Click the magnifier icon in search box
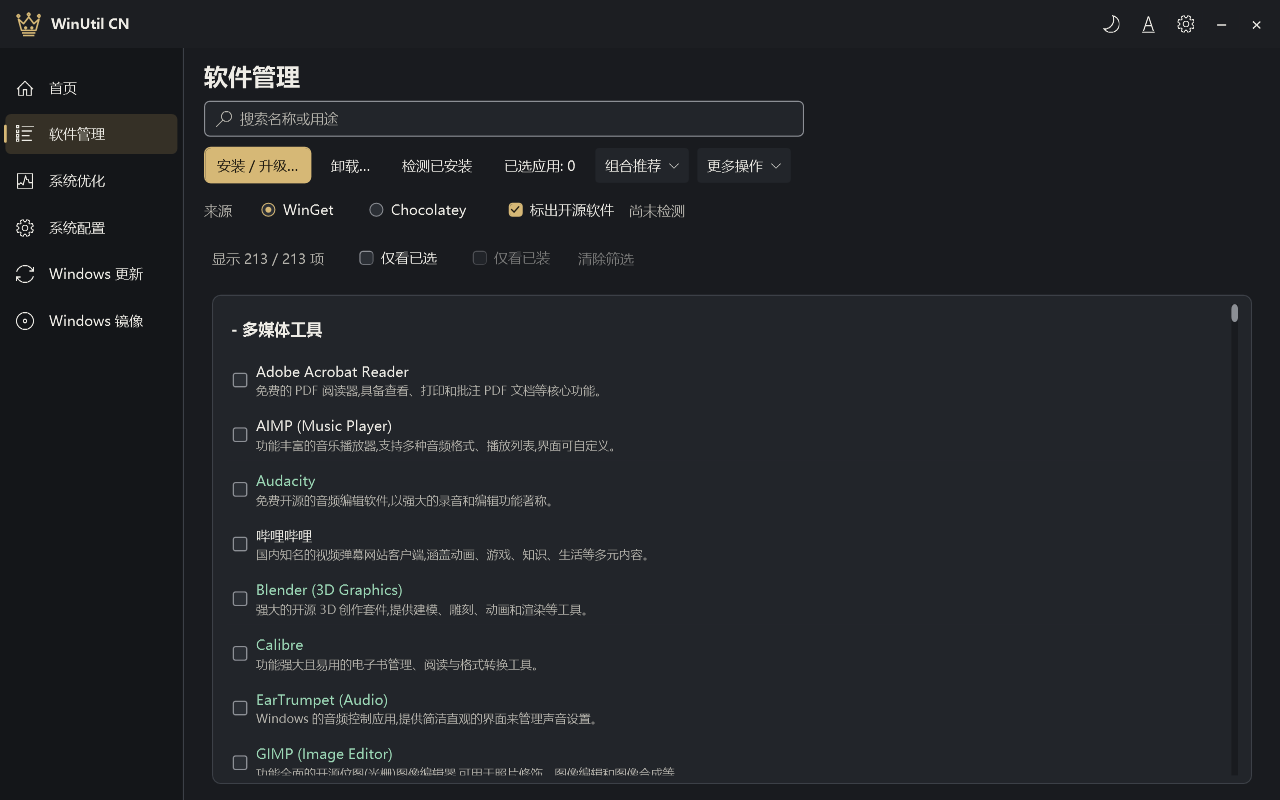This screenshot has width=1280, height=800. [x=224, y=118]
